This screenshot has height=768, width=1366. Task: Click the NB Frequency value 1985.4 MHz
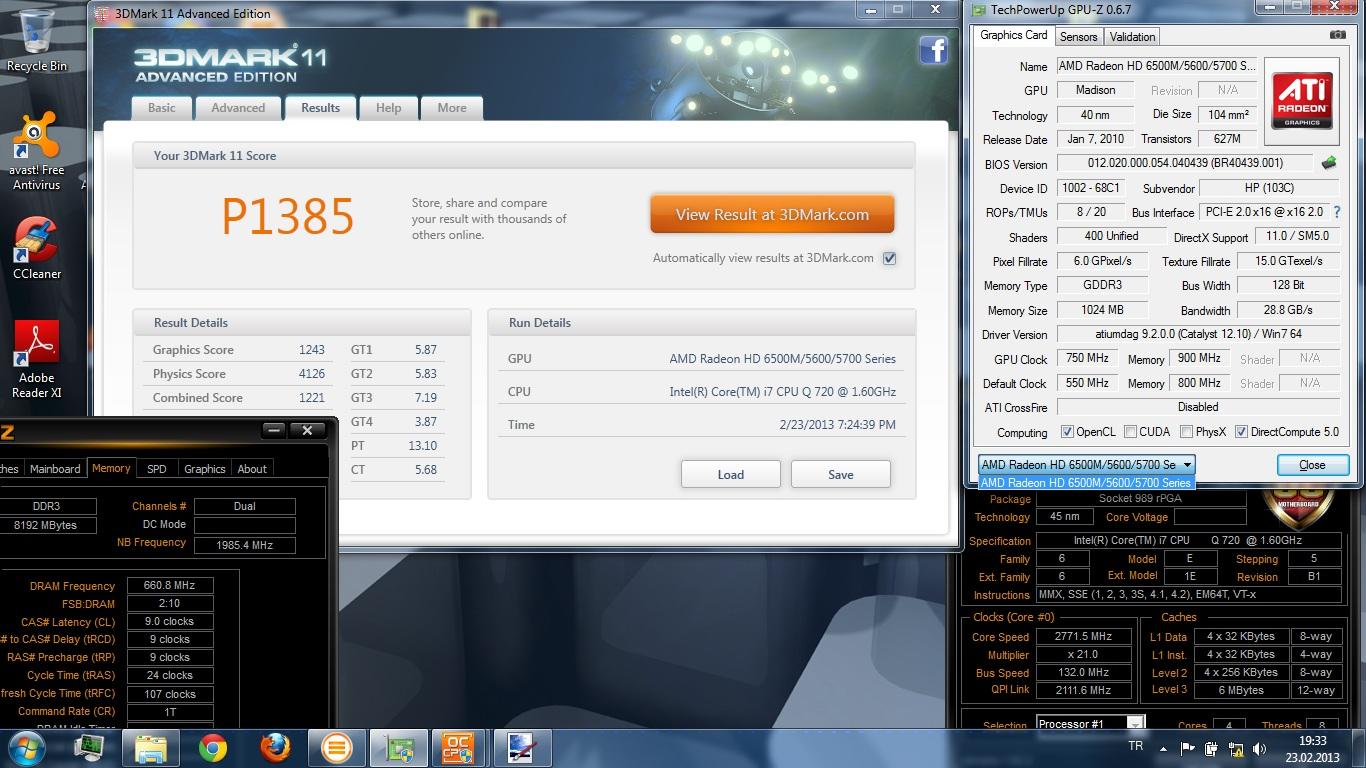pyautogui.click(x=245, y=545)
